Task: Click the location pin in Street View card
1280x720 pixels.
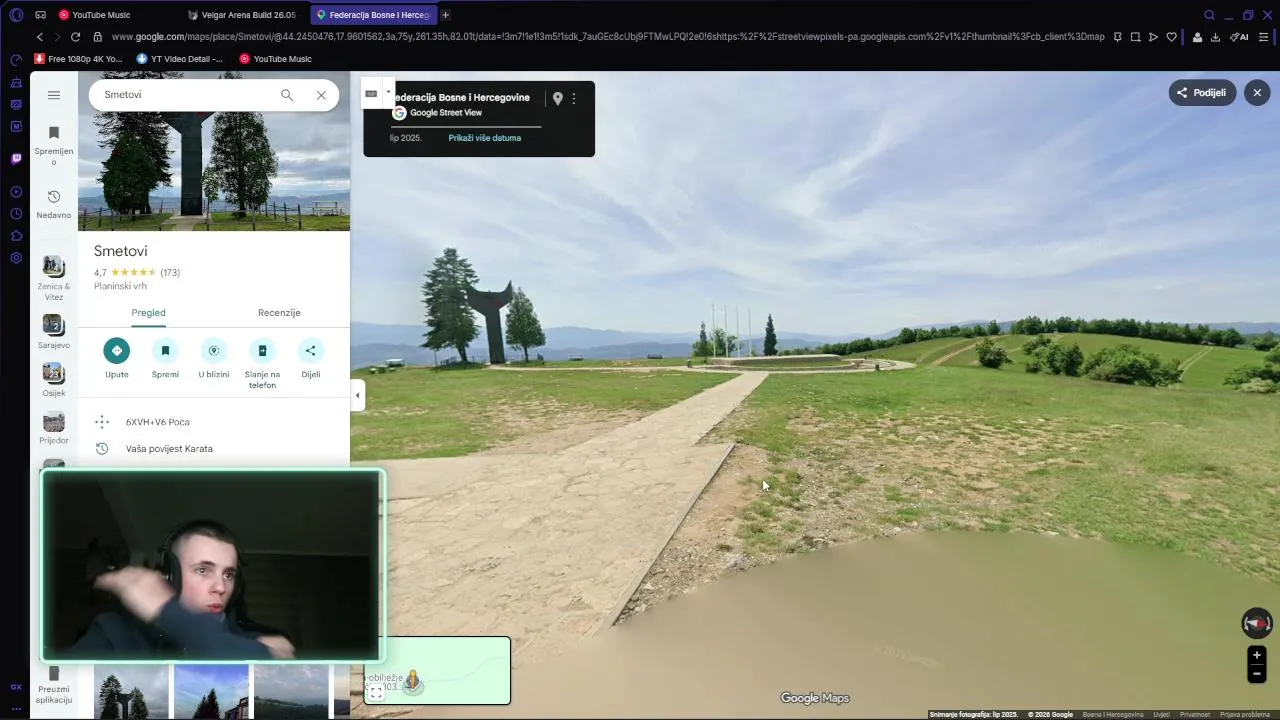Action: (558, 98)
